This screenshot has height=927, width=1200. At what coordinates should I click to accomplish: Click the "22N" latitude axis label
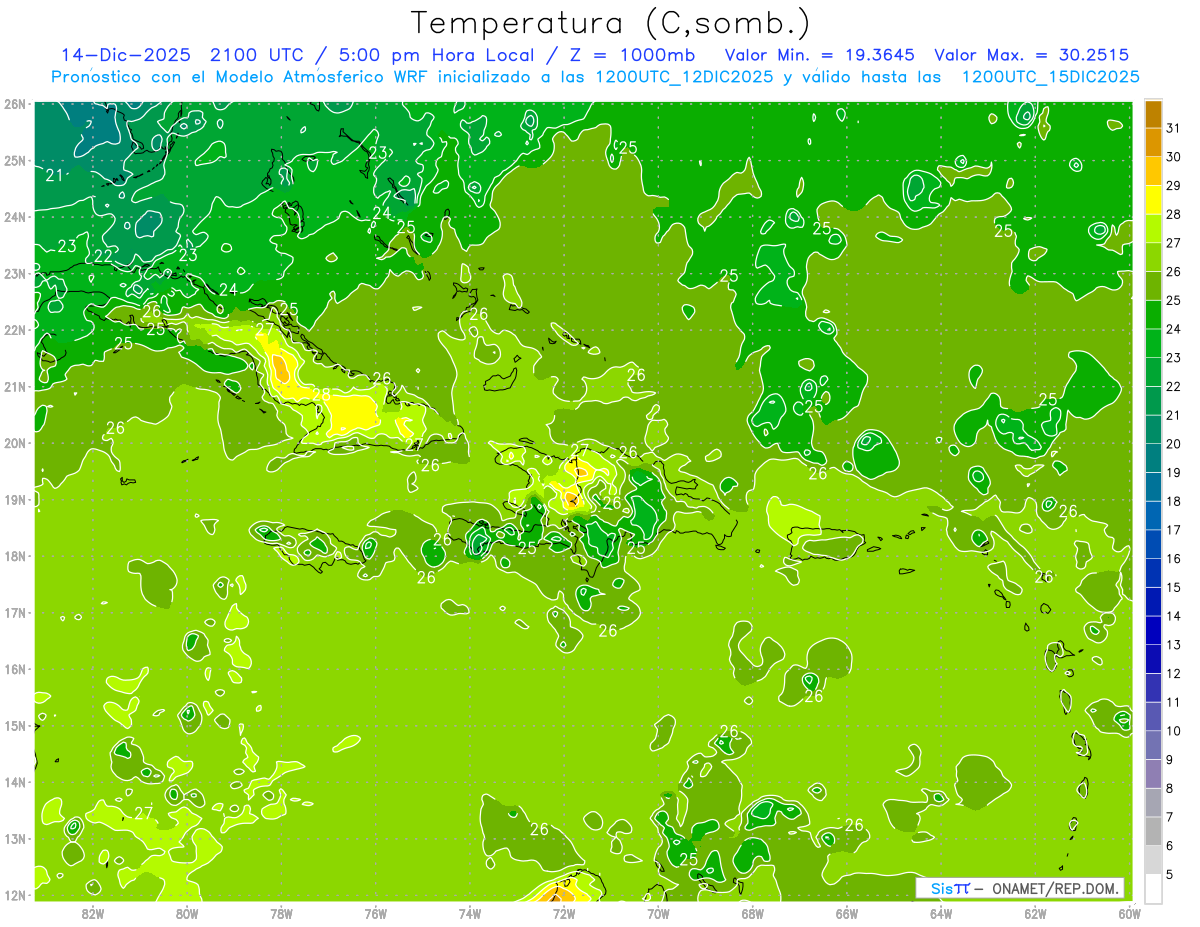pyautogui.click(x=14, y=330)
